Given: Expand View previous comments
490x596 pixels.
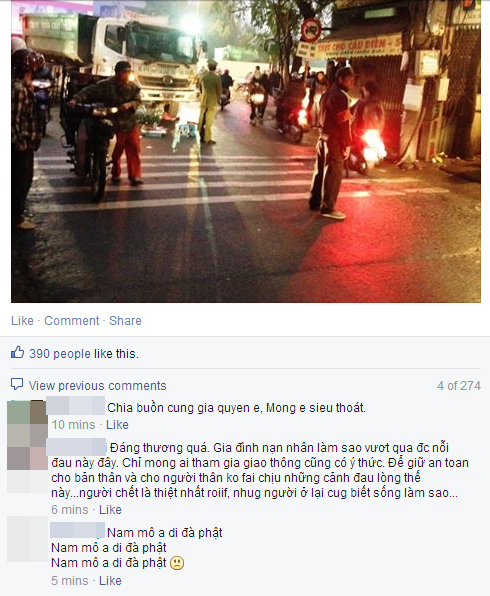Looking at the screenshot, I should [x=98, y=385].
